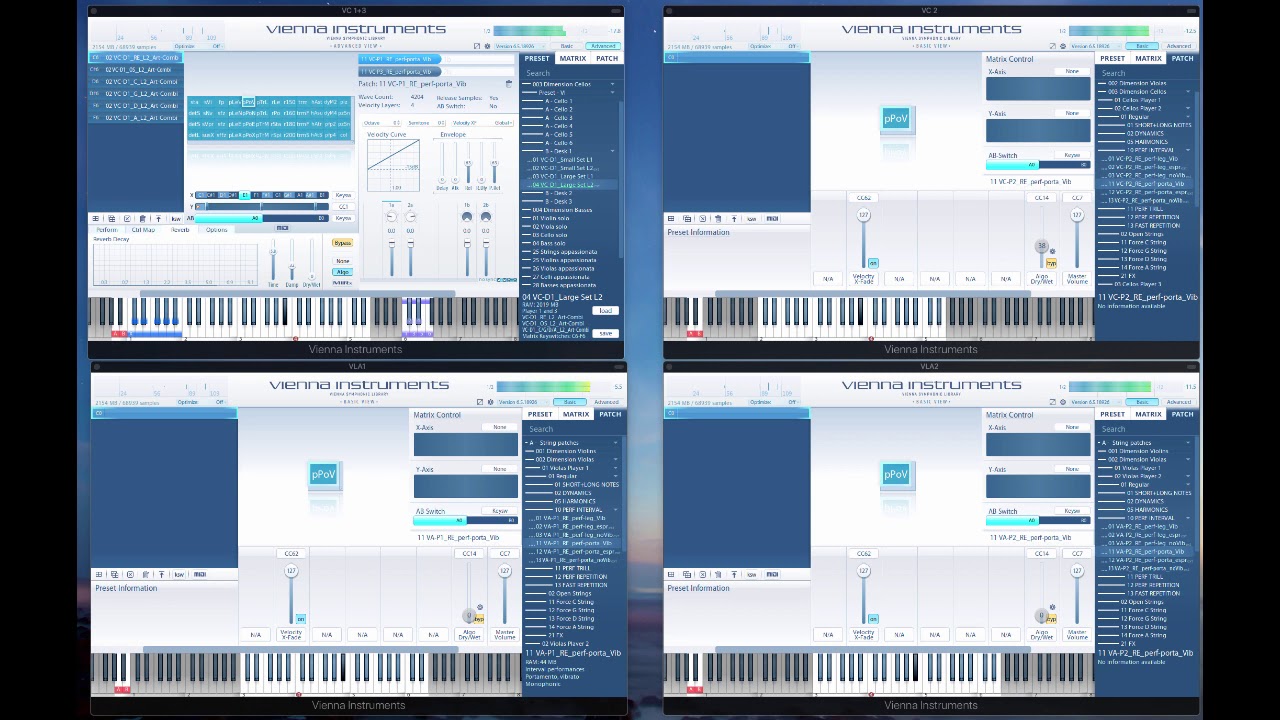Toggle Algo reverb bypass in VLA2
Viewport: 1280px width, 720px height.
[x=1051, y=619]
